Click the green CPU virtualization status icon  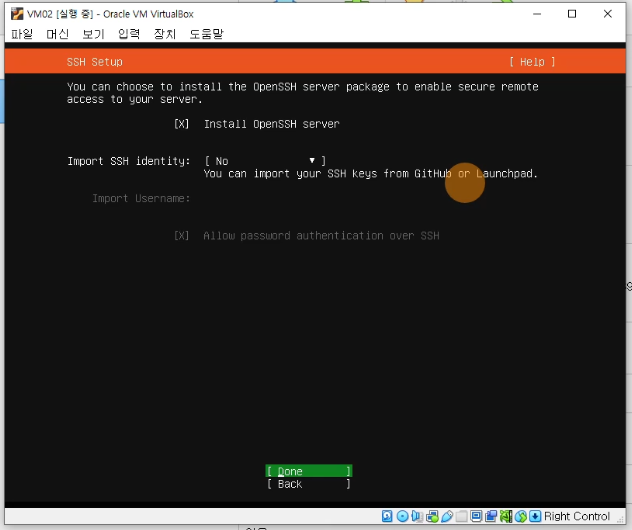coord(506,516)
